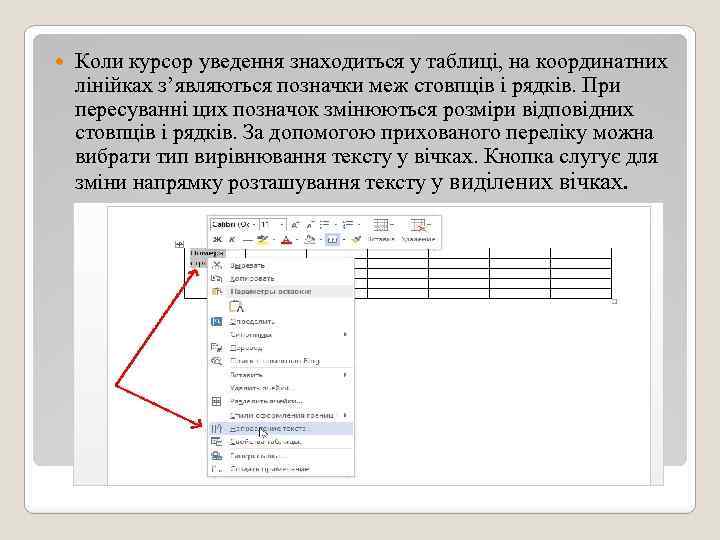Open the font color dropdown arrow
Screen dimensions: 720x540
coord(297,240)
